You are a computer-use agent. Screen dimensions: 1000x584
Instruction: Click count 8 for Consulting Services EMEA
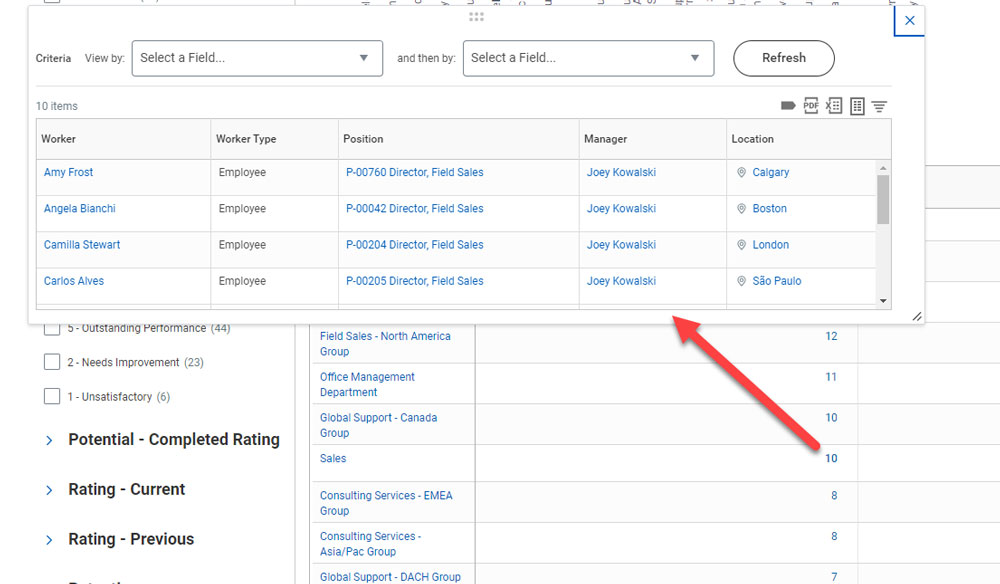pos(834,495)
